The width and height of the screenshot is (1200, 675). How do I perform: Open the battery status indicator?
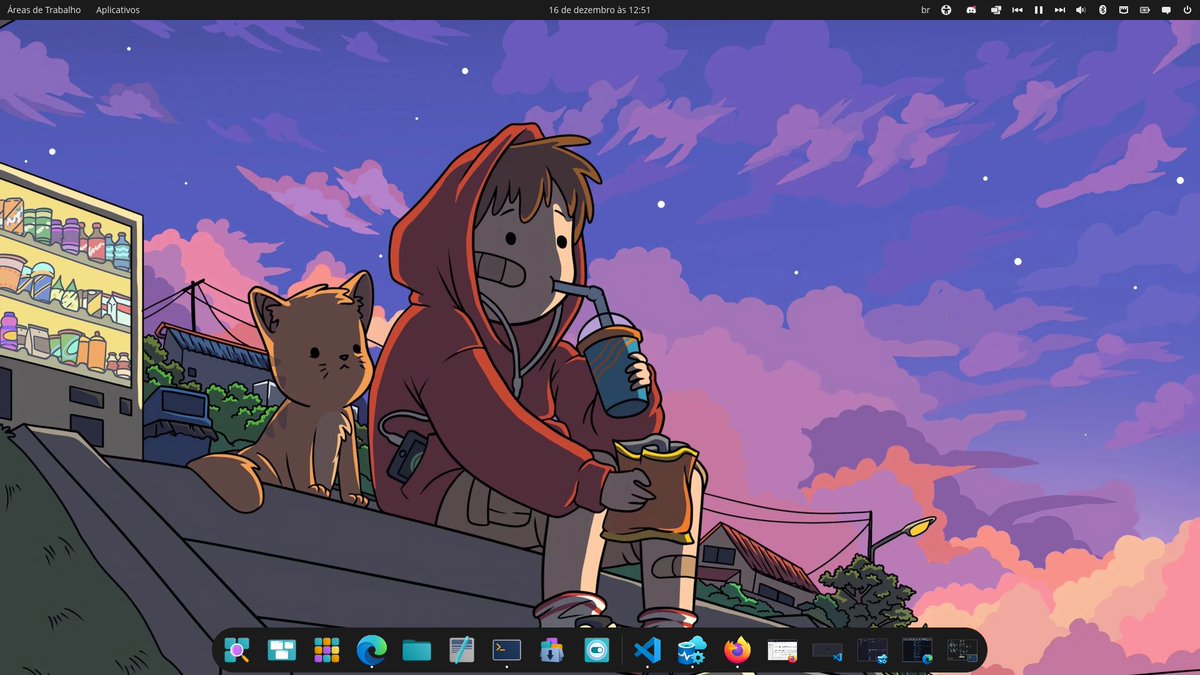click(1145, 10)
